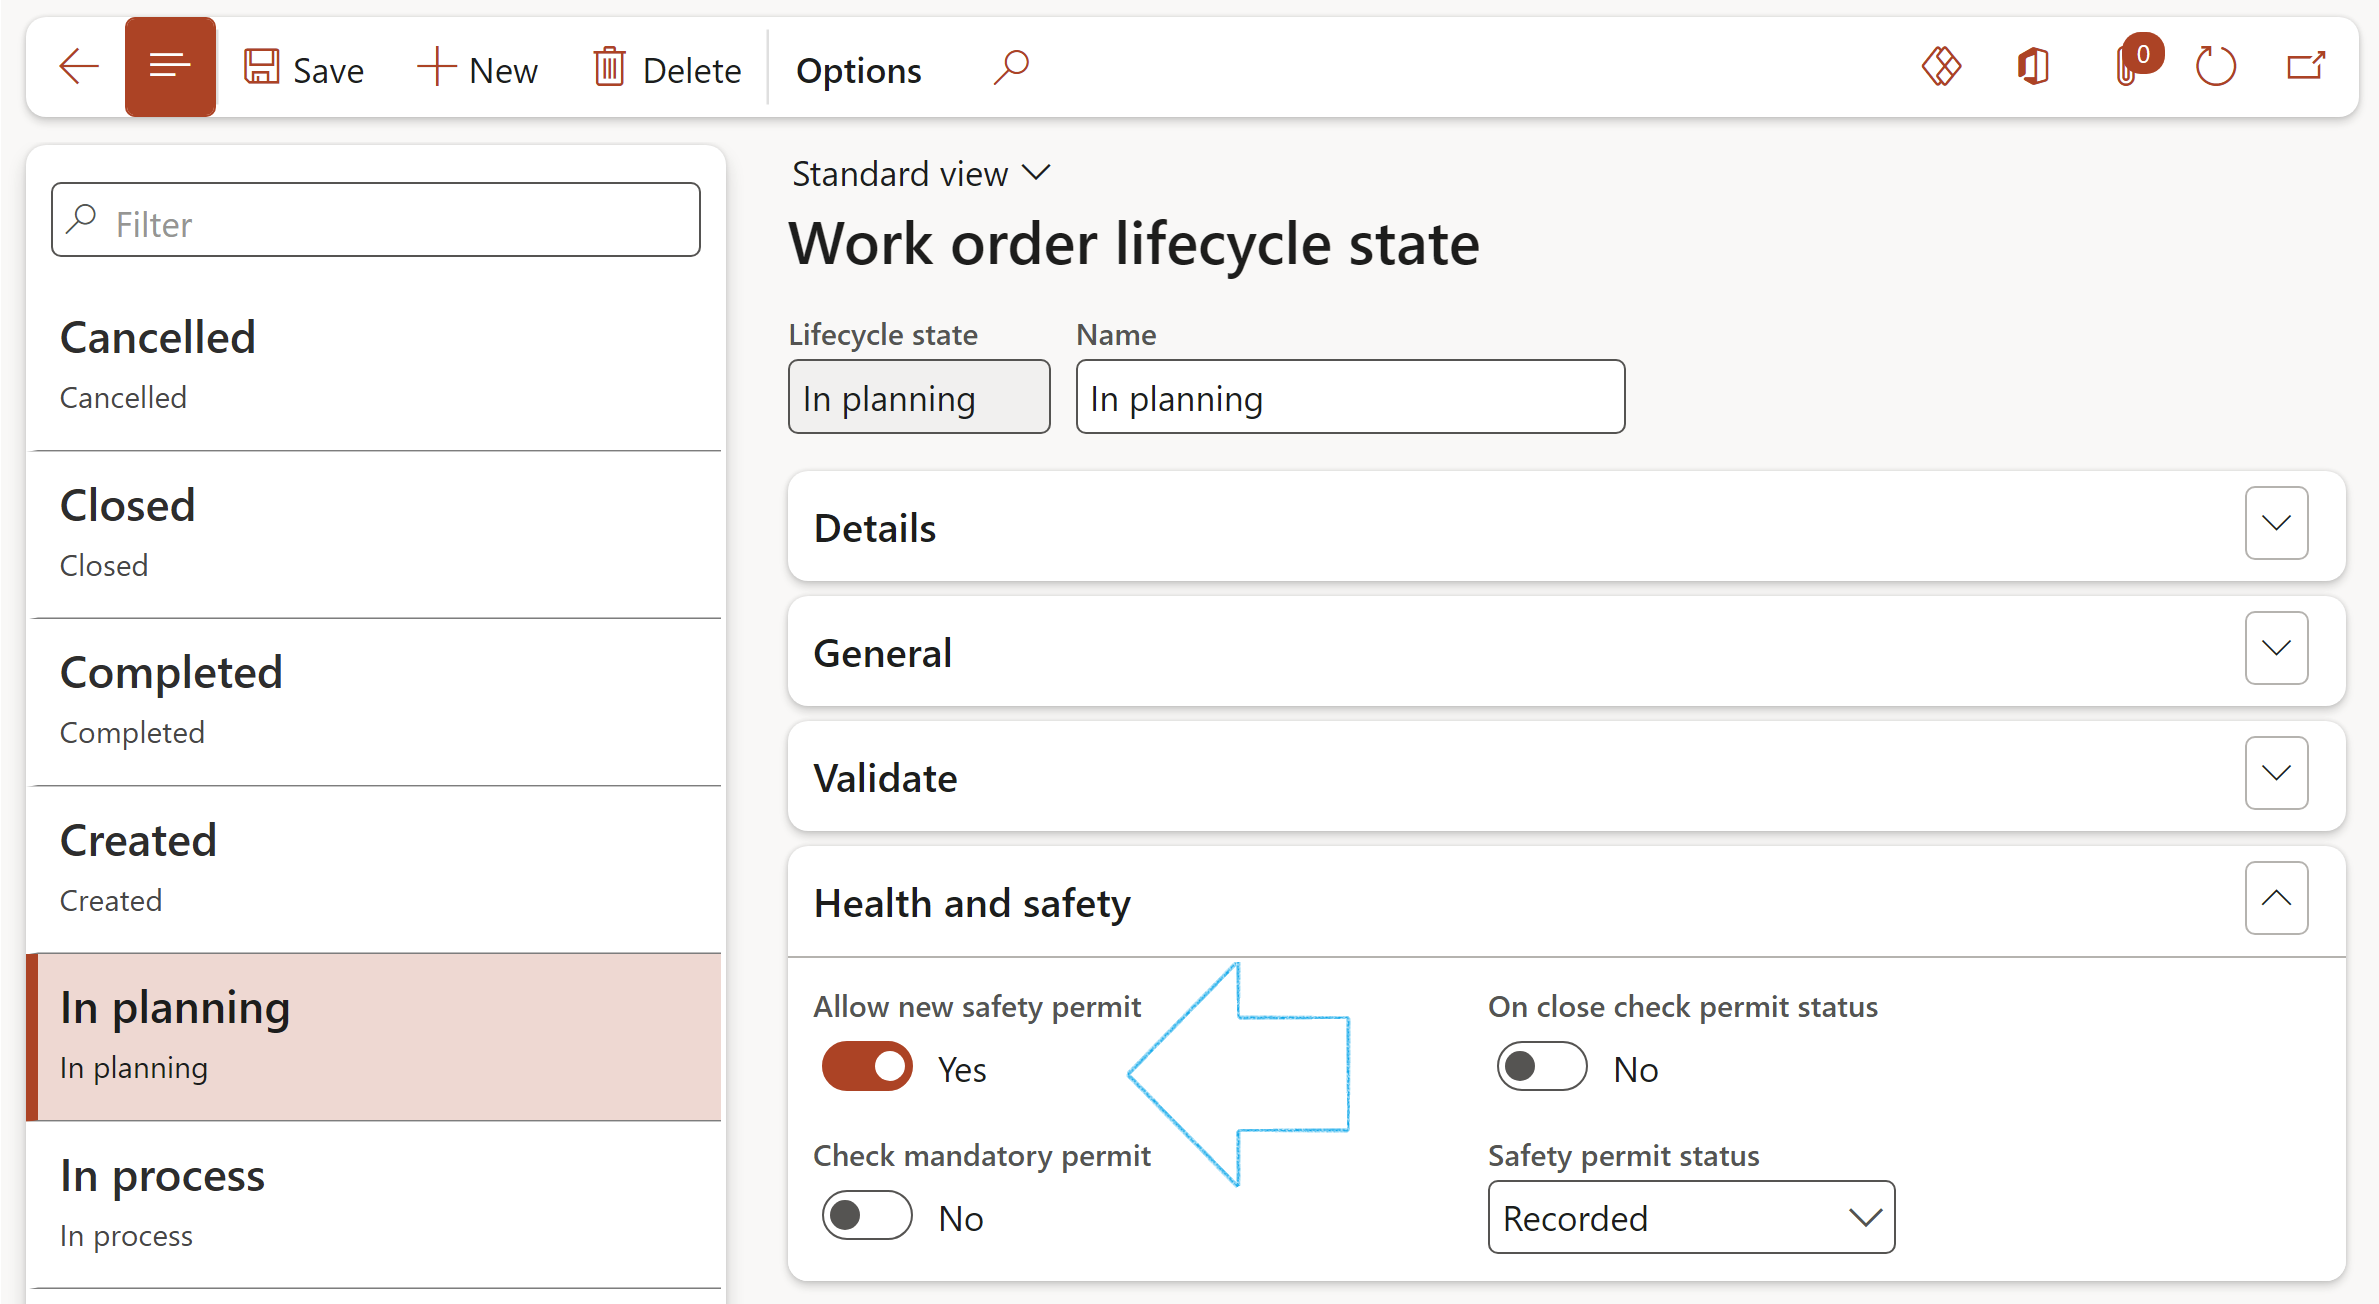The image size is (2379, 1304).
Task: Select the In process lifecycle state
Action: [376, 1205]
